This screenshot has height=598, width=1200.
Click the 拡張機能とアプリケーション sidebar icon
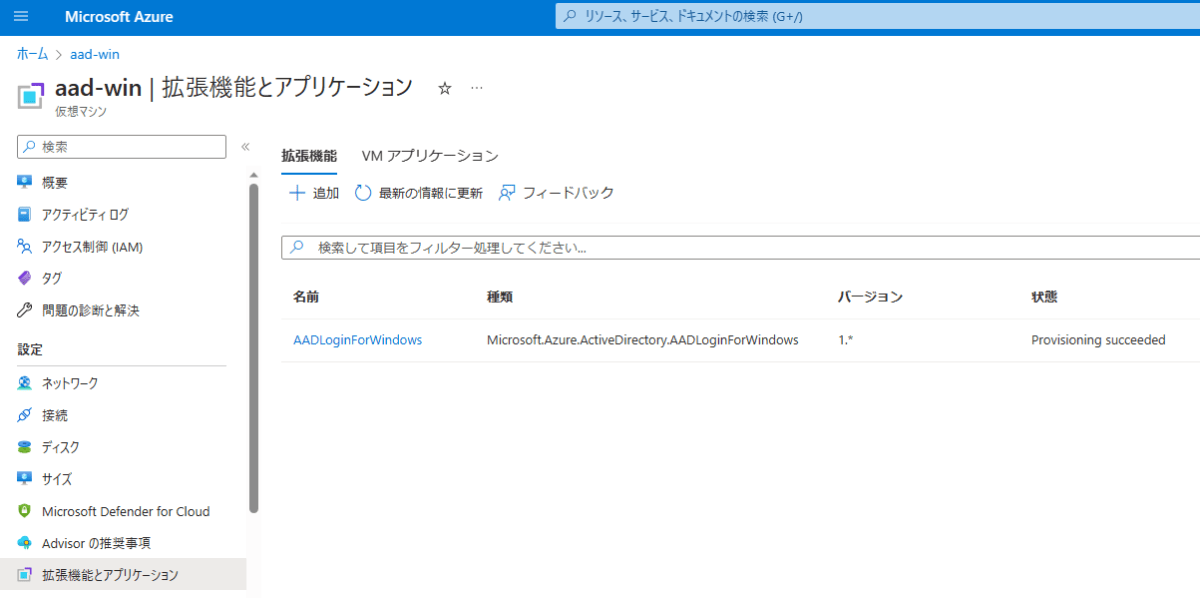point(25,575)
